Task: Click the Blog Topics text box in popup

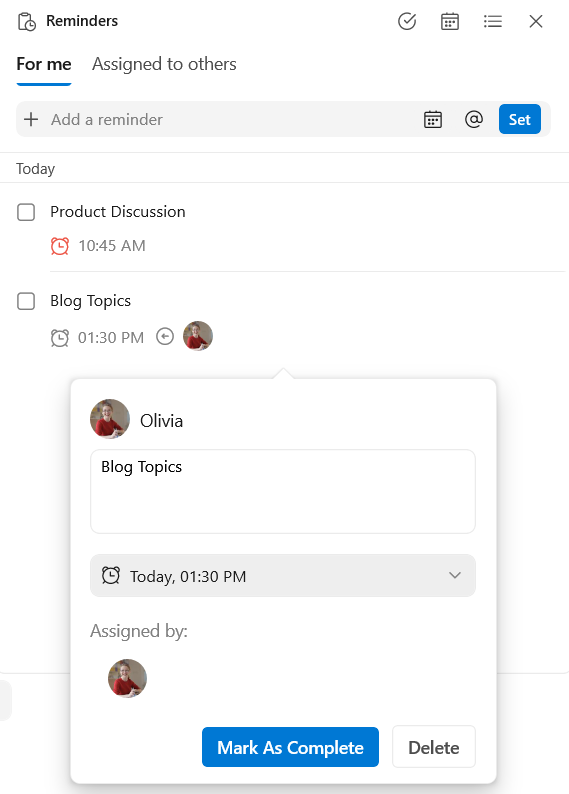Action: [283, 491]
